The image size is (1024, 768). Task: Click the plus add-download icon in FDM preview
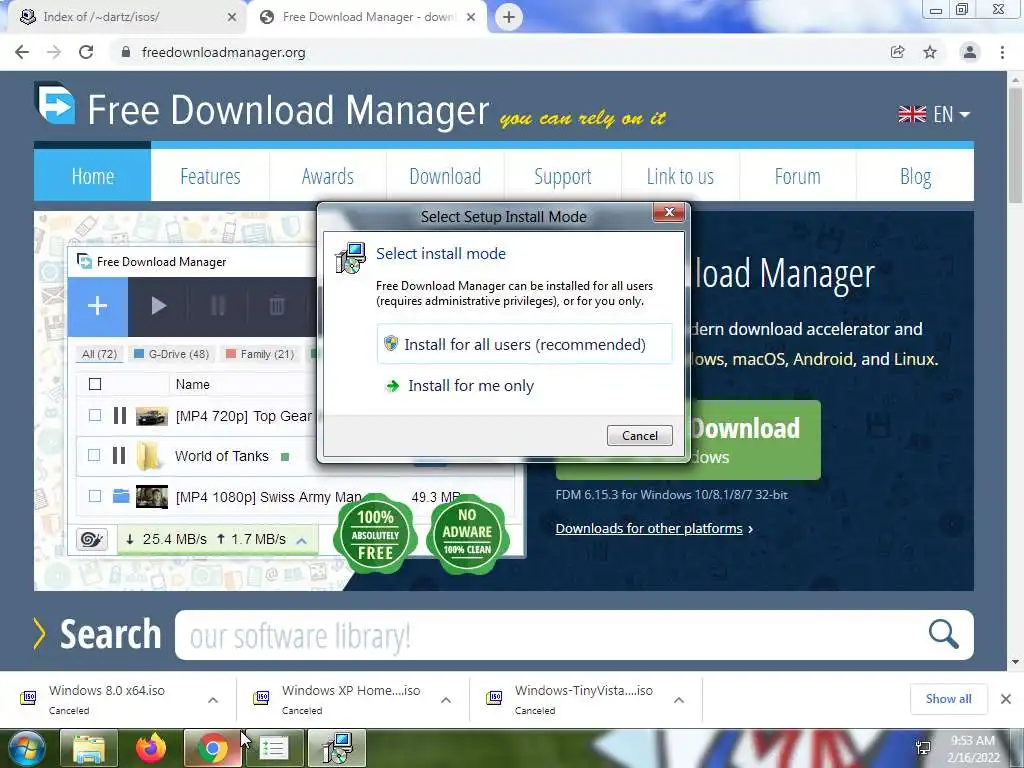pyautogui.click(x=97, y=306)
